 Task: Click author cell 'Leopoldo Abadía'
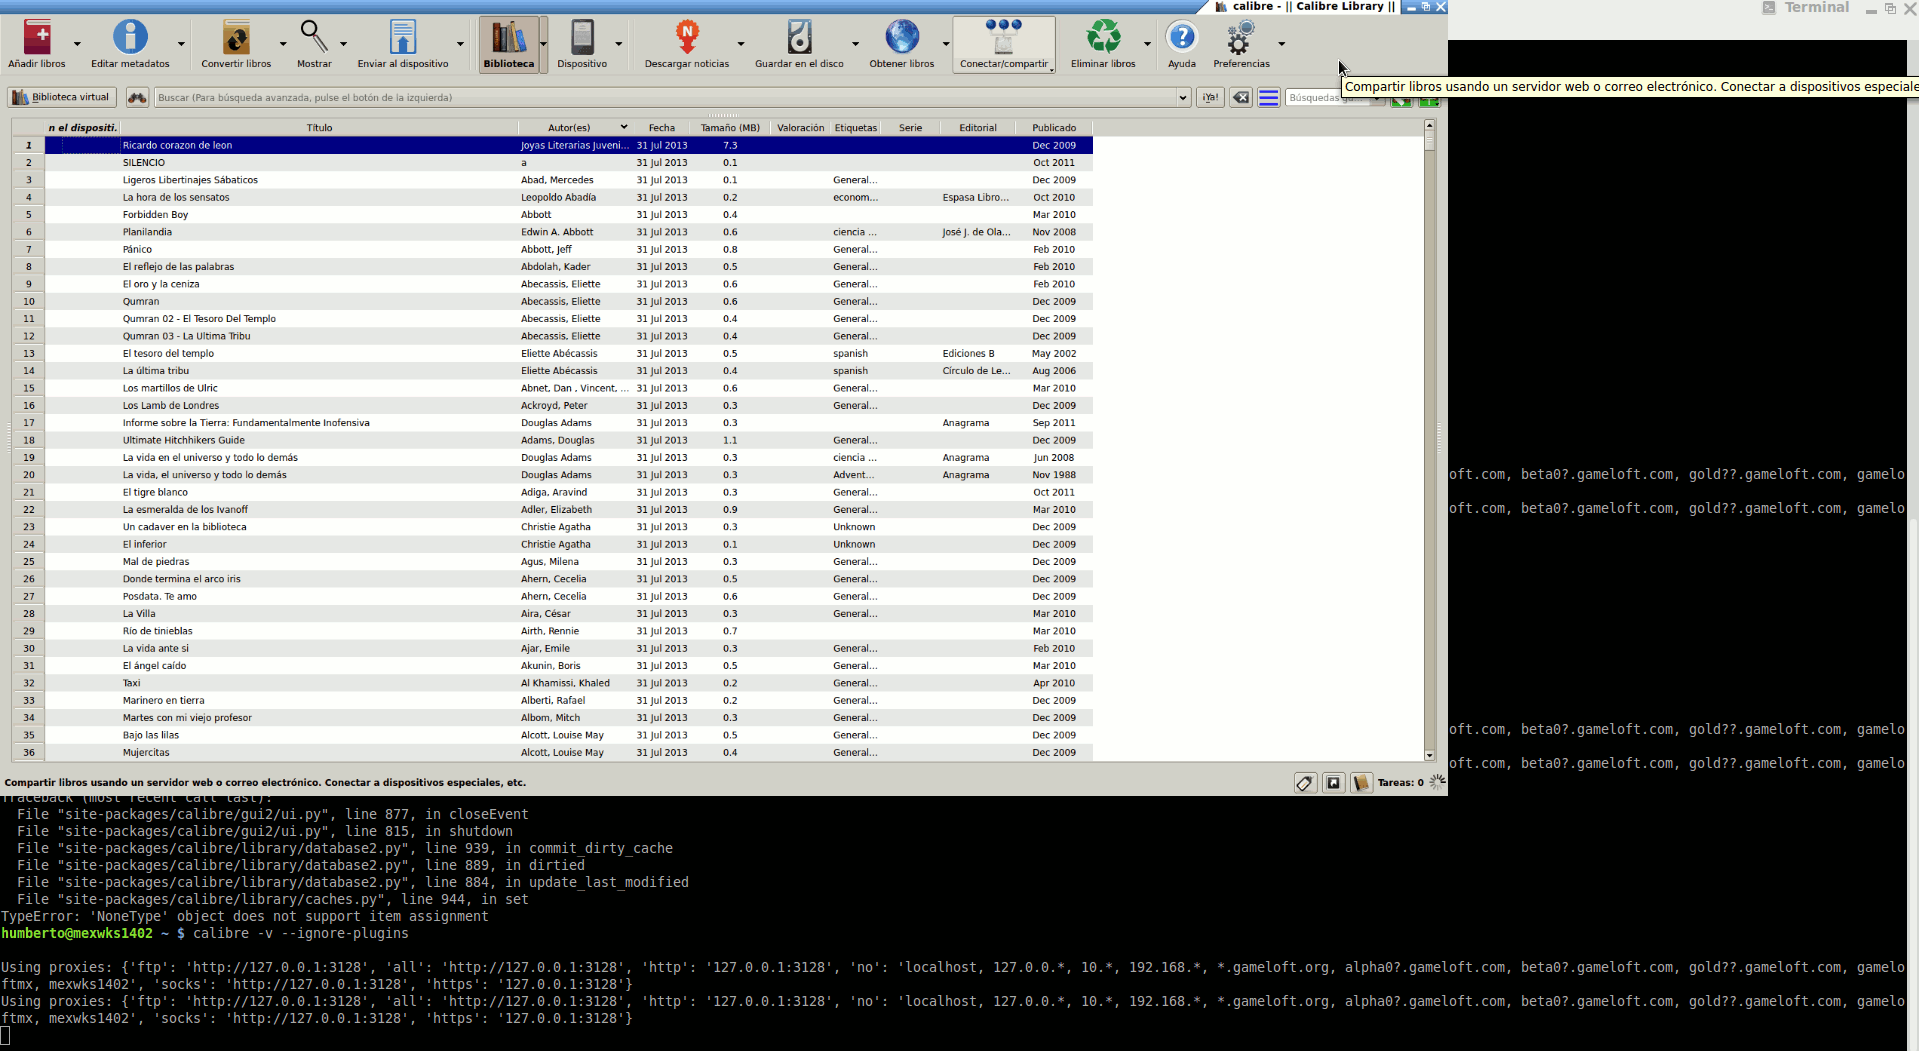point(558,198)
